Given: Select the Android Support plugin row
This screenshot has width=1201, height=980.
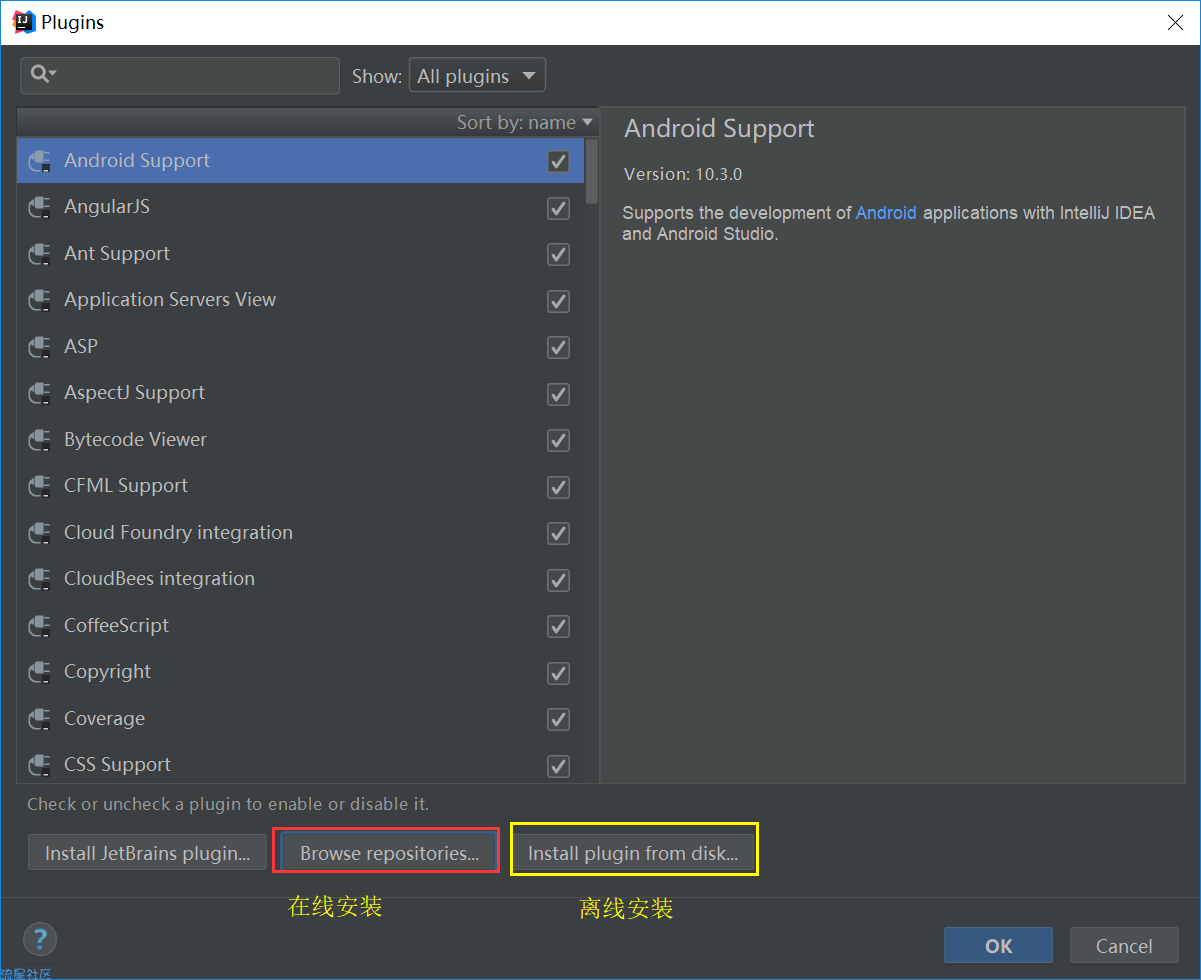Looking at the screenshot, I should click(300, 161).
